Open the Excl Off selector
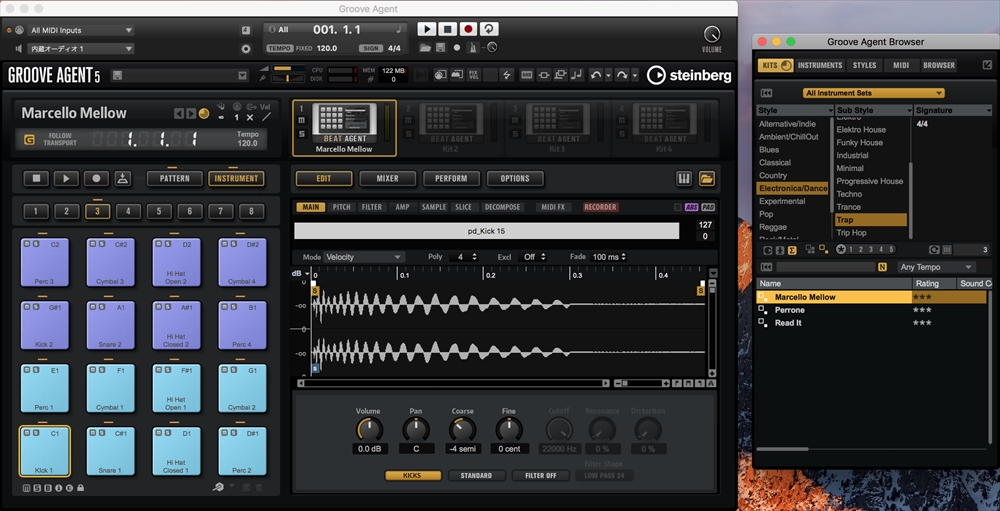1000x511 pixels. click(x=534, y=257)
